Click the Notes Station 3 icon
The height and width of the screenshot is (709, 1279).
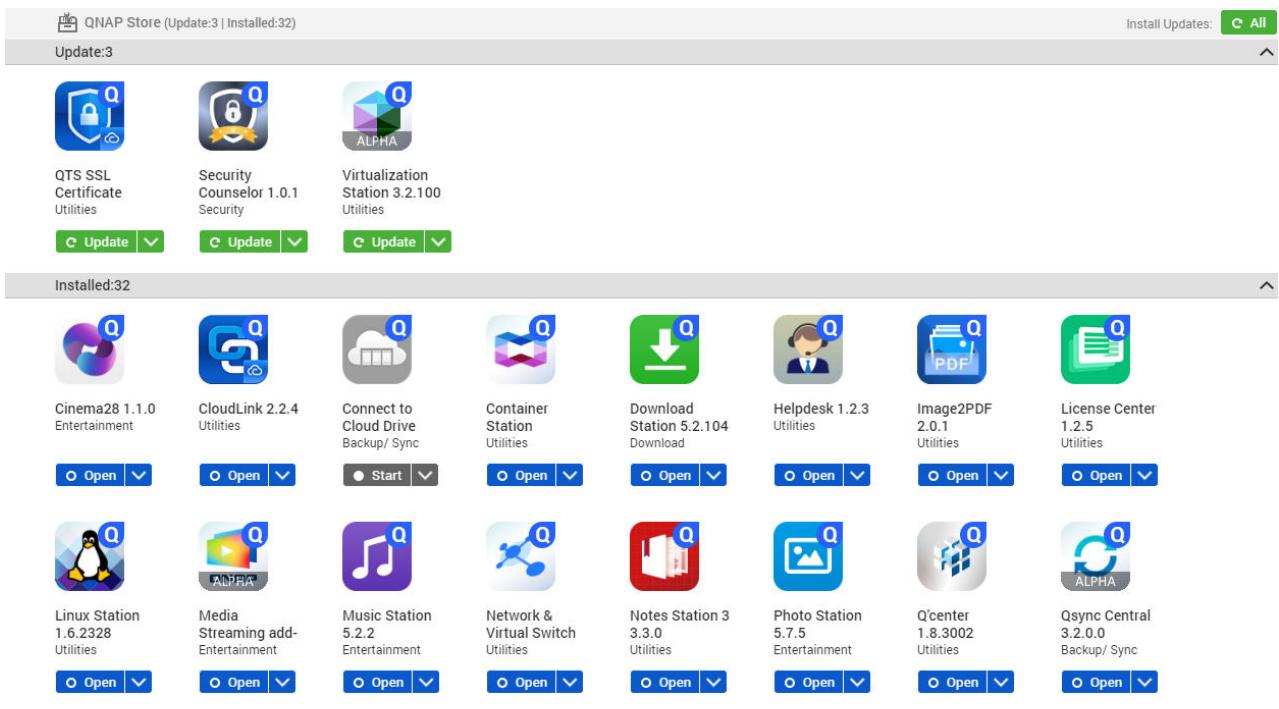[665, 556]
